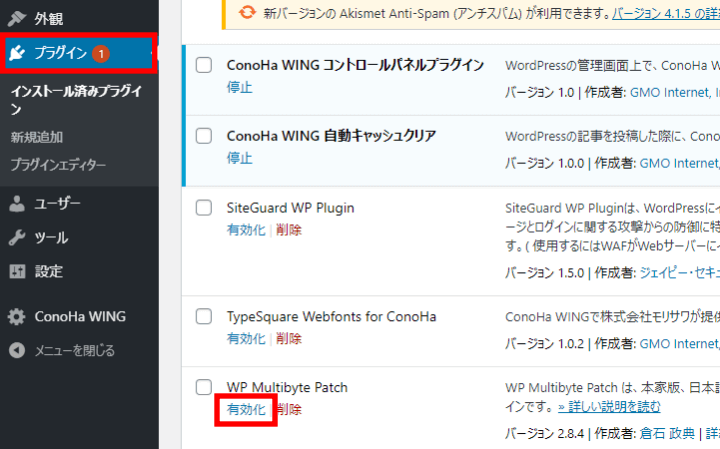Click 有効化 for WP Multibyte Patch
Screen dimensions: 720x449
pos(246,409)
